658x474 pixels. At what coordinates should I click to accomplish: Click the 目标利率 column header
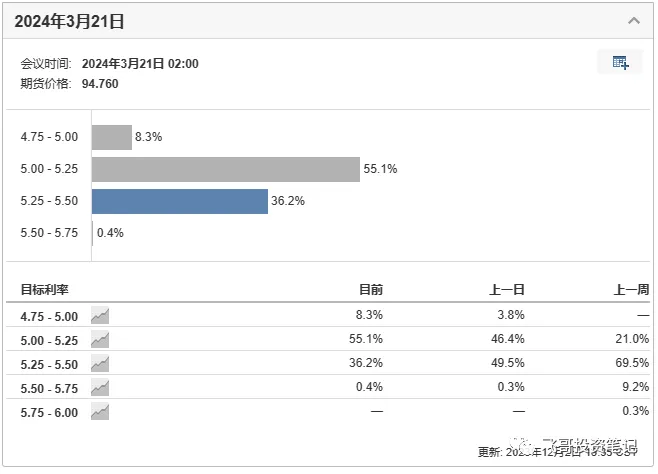point(45,290)
